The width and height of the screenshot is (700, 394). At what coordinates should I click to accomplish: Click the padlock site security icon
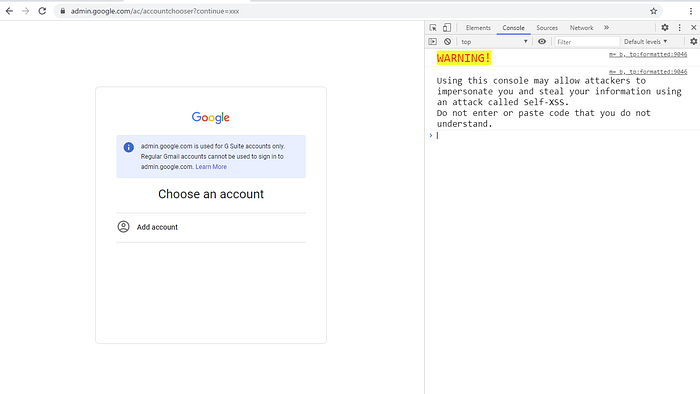pyautogui.click(x=62, y=11)
